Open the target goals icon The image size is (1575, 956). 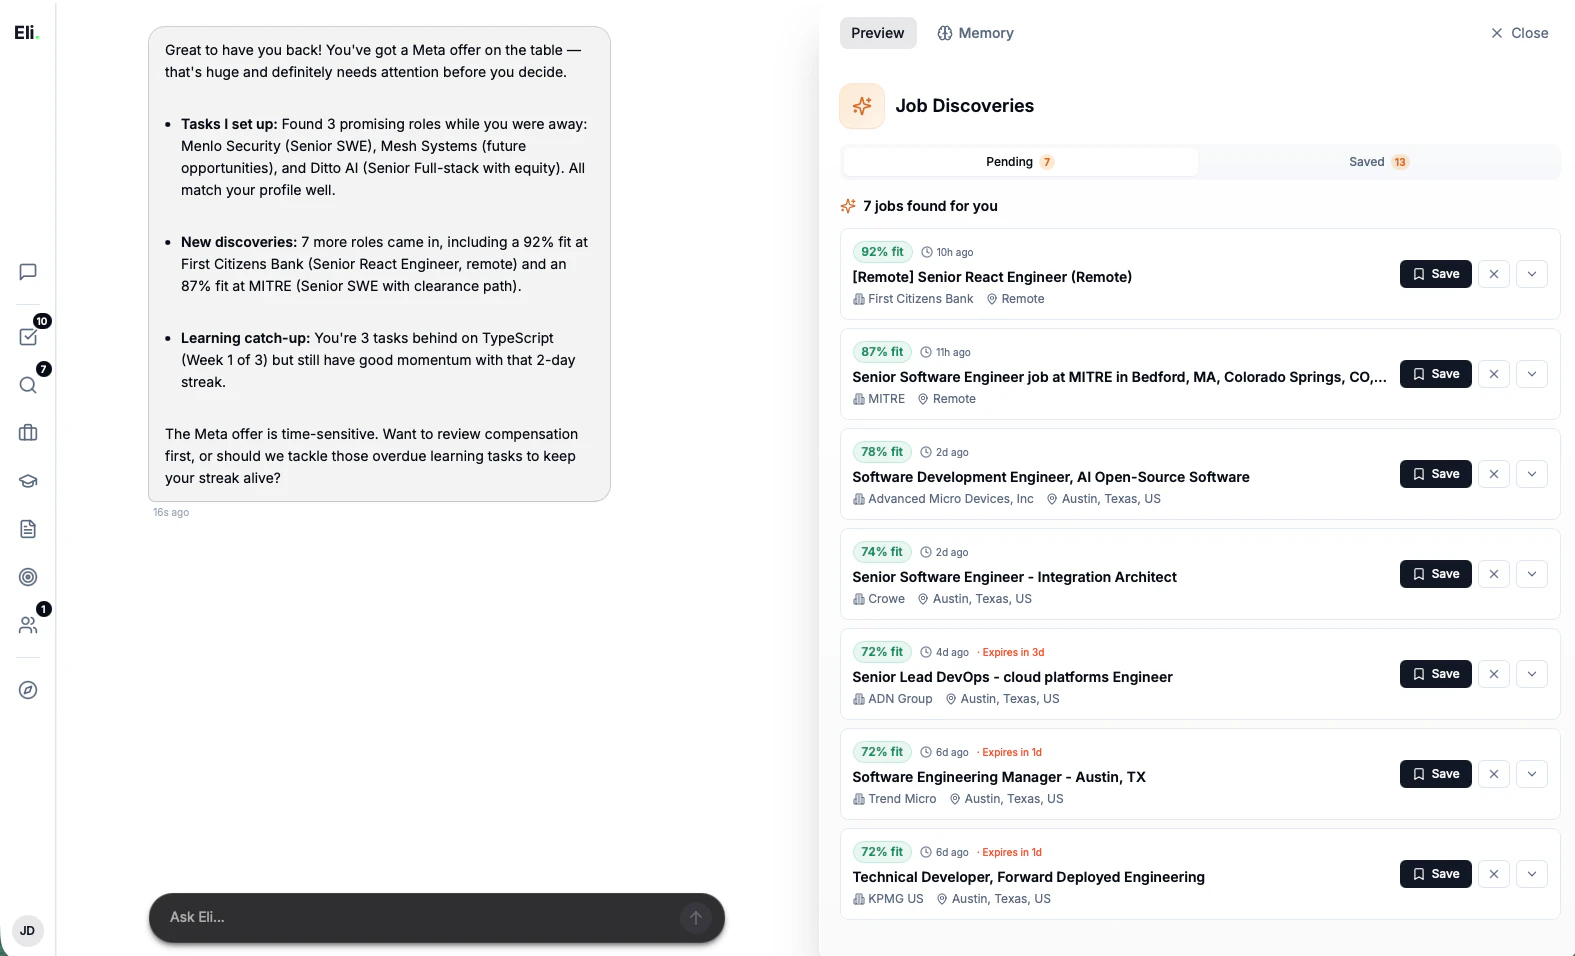[x=28, y=577]
